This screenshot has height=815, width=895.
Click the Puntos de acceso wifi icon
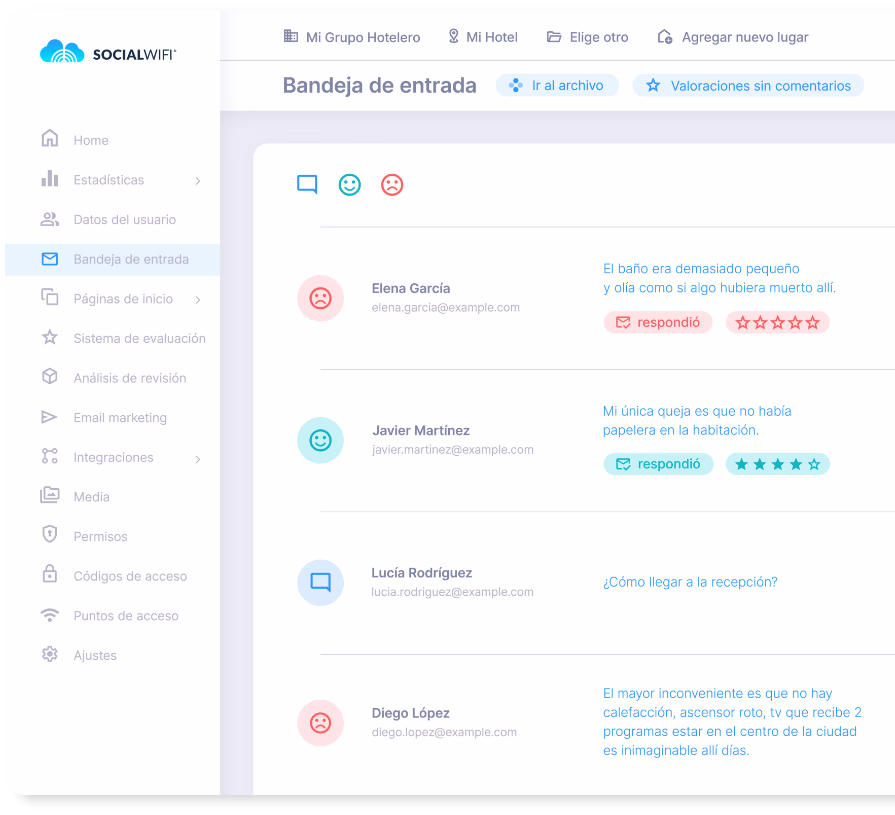point(50,615)
